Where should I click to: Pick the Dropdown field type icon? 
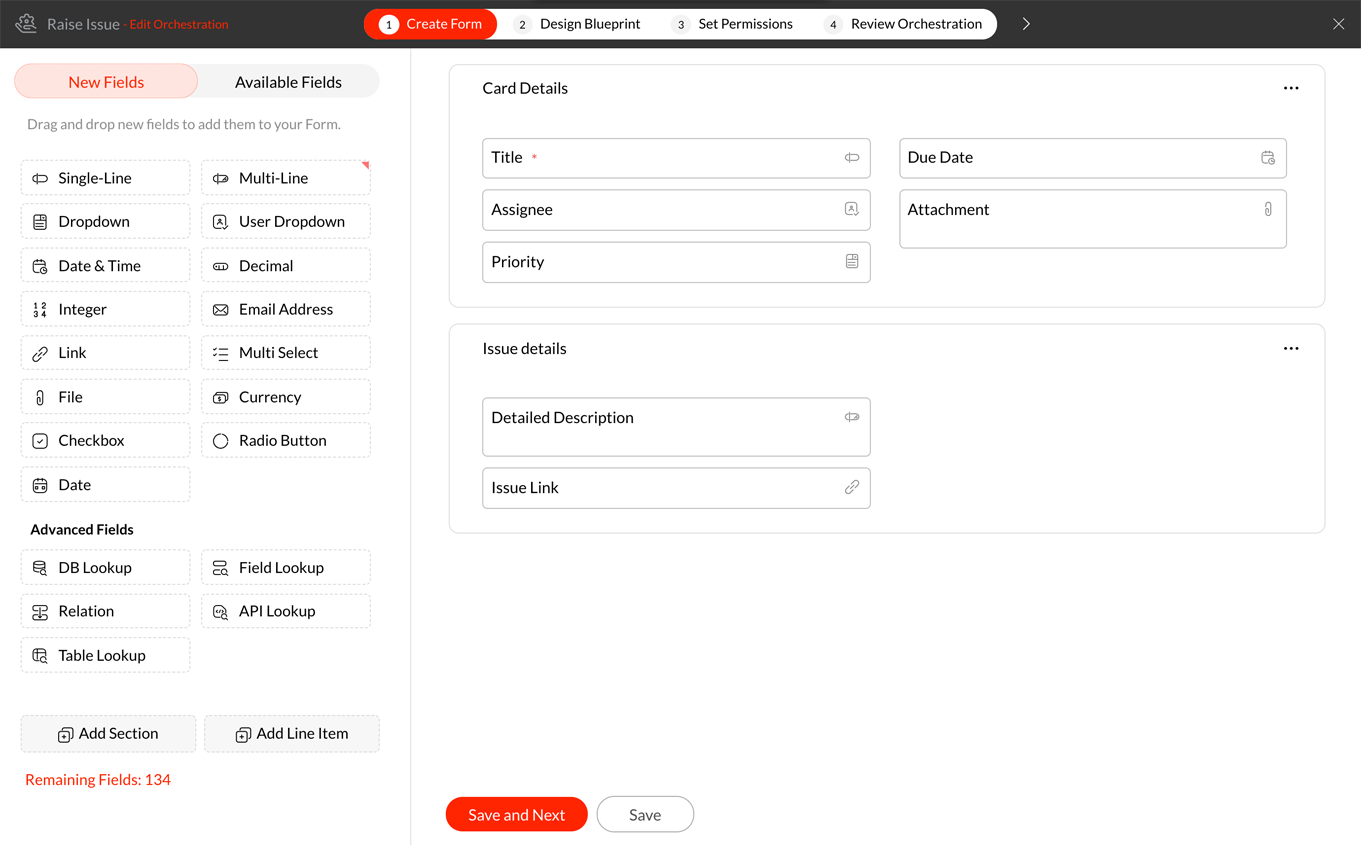pos(40,222)
